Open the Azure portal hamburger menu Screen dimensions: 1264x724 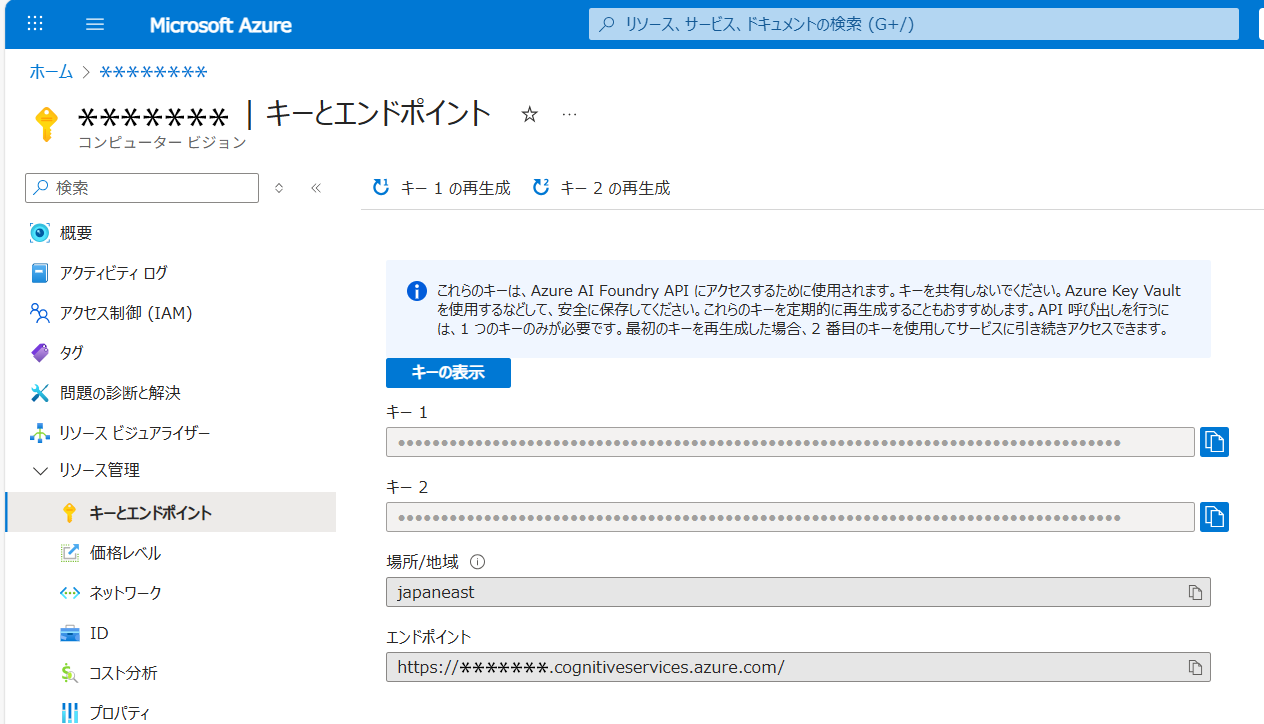[x=95, y=24]
